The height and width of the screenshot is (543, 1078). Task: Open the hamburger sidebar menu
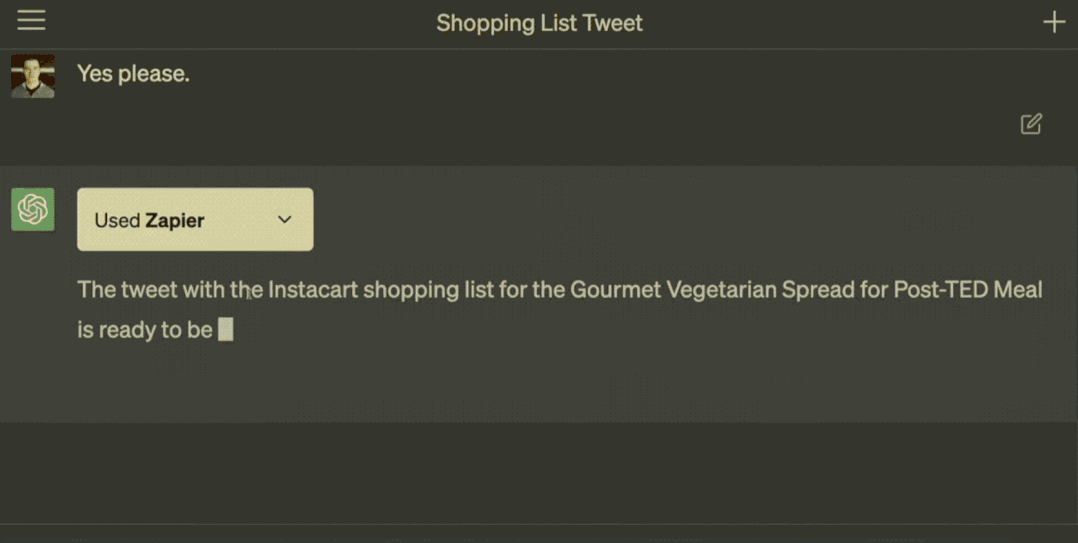pos(32,20)
